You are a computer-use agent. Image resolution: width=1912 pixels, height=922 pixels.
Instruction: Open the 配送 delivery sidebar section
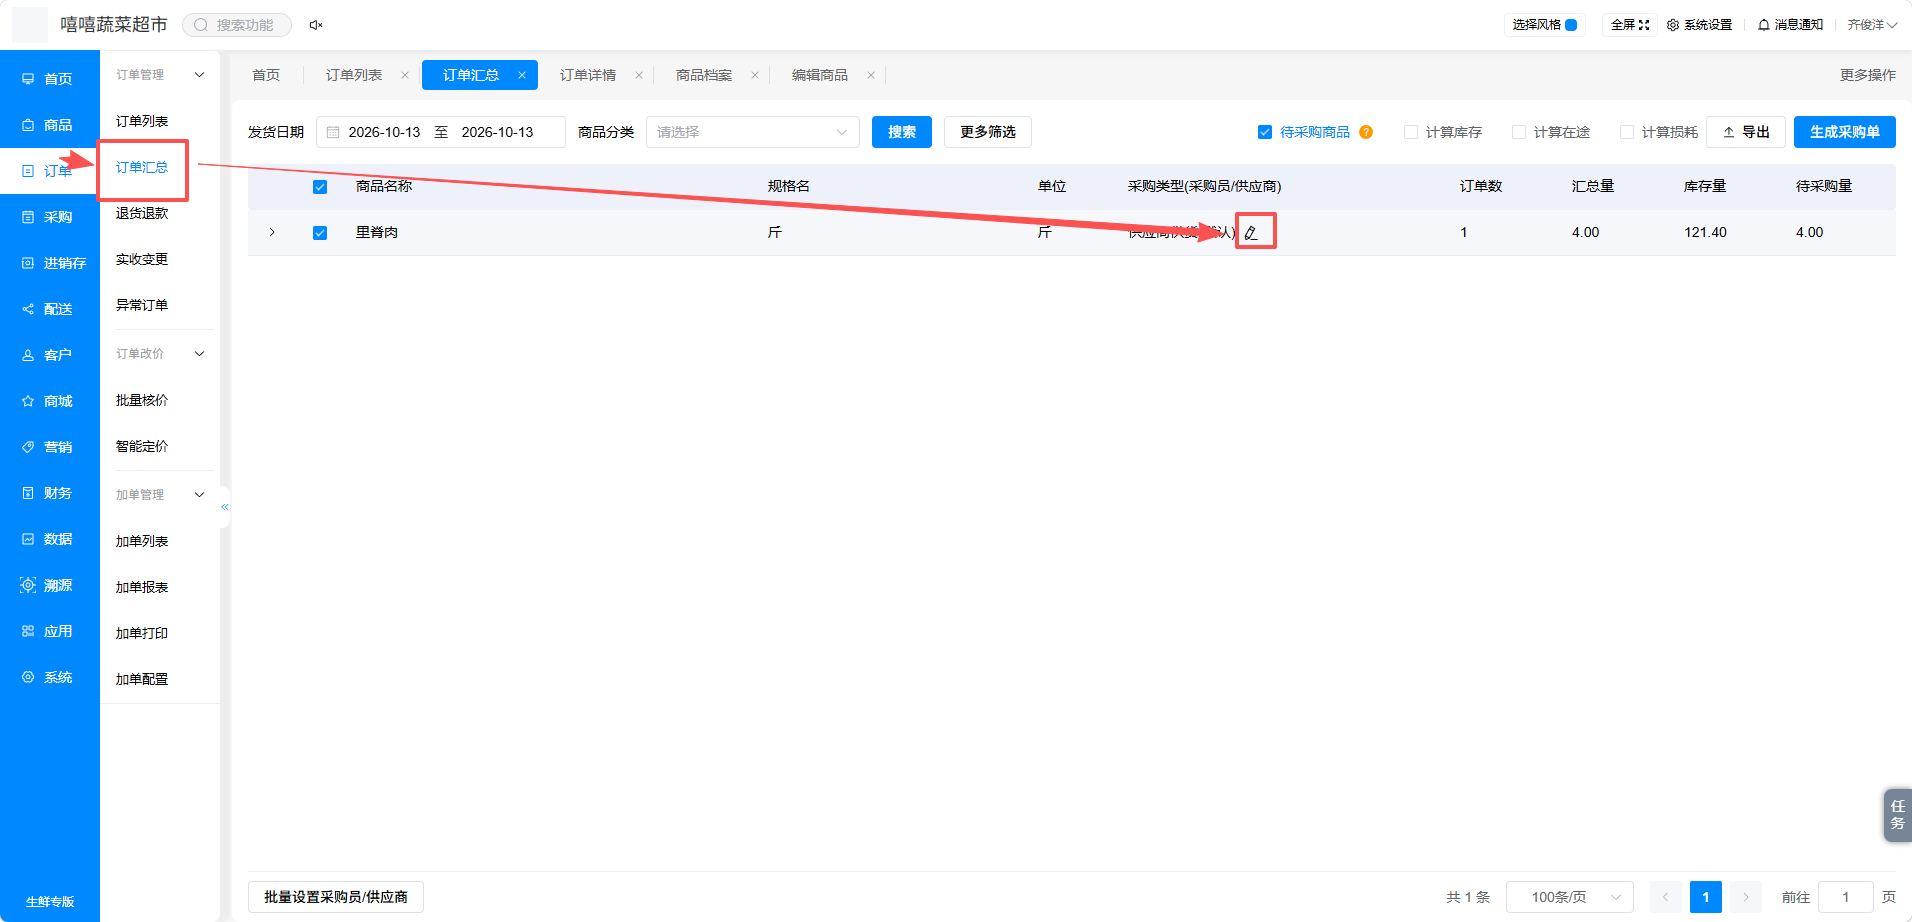tap(48, 309)
